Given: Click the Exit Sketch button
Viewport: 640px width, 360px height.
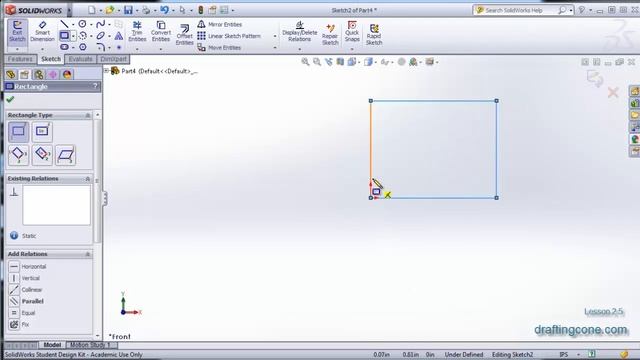Looking at the screenshot, I should (x=17, y=31).
